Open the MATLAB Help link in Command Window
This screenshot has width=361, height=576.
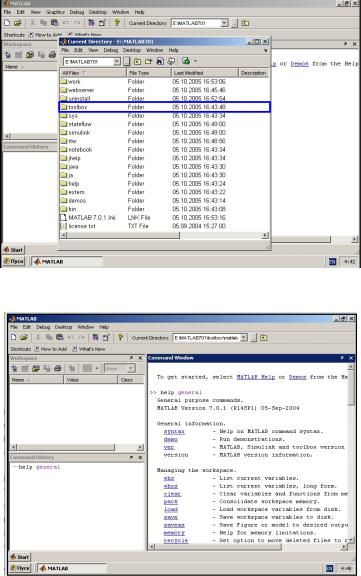click(x=256, y=377)
